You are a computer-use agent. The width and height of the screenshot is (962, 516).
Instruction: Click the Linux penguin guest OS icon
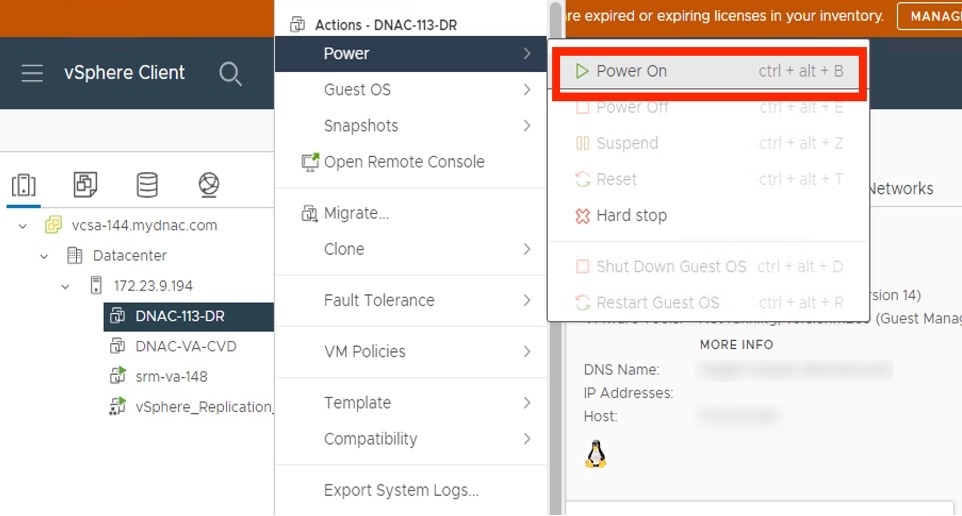(596, 454)
